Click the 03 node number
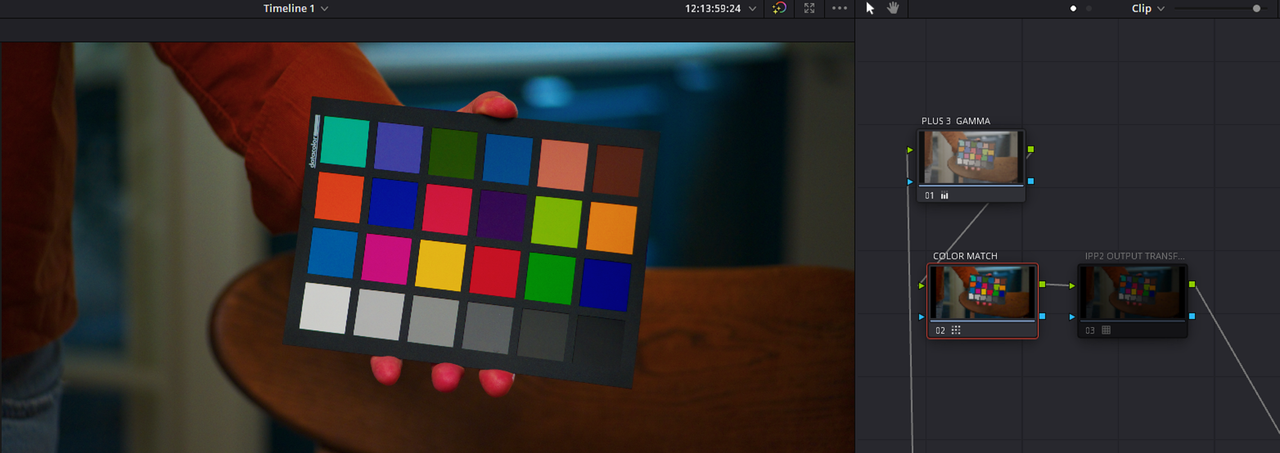The height and width of the screenshot is (453, 1280). point(1090,329)
